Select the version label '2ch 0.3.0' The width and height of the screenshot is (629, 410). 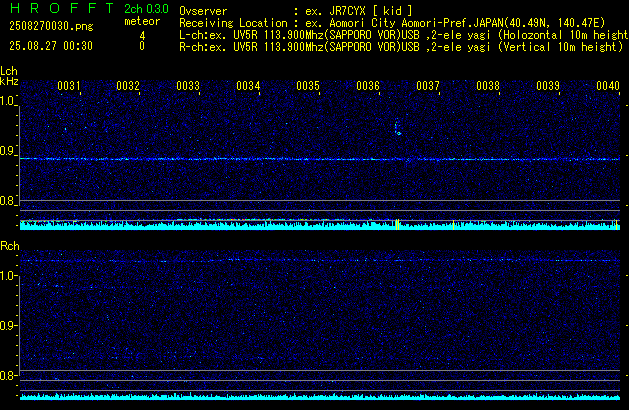coord(146,9)
